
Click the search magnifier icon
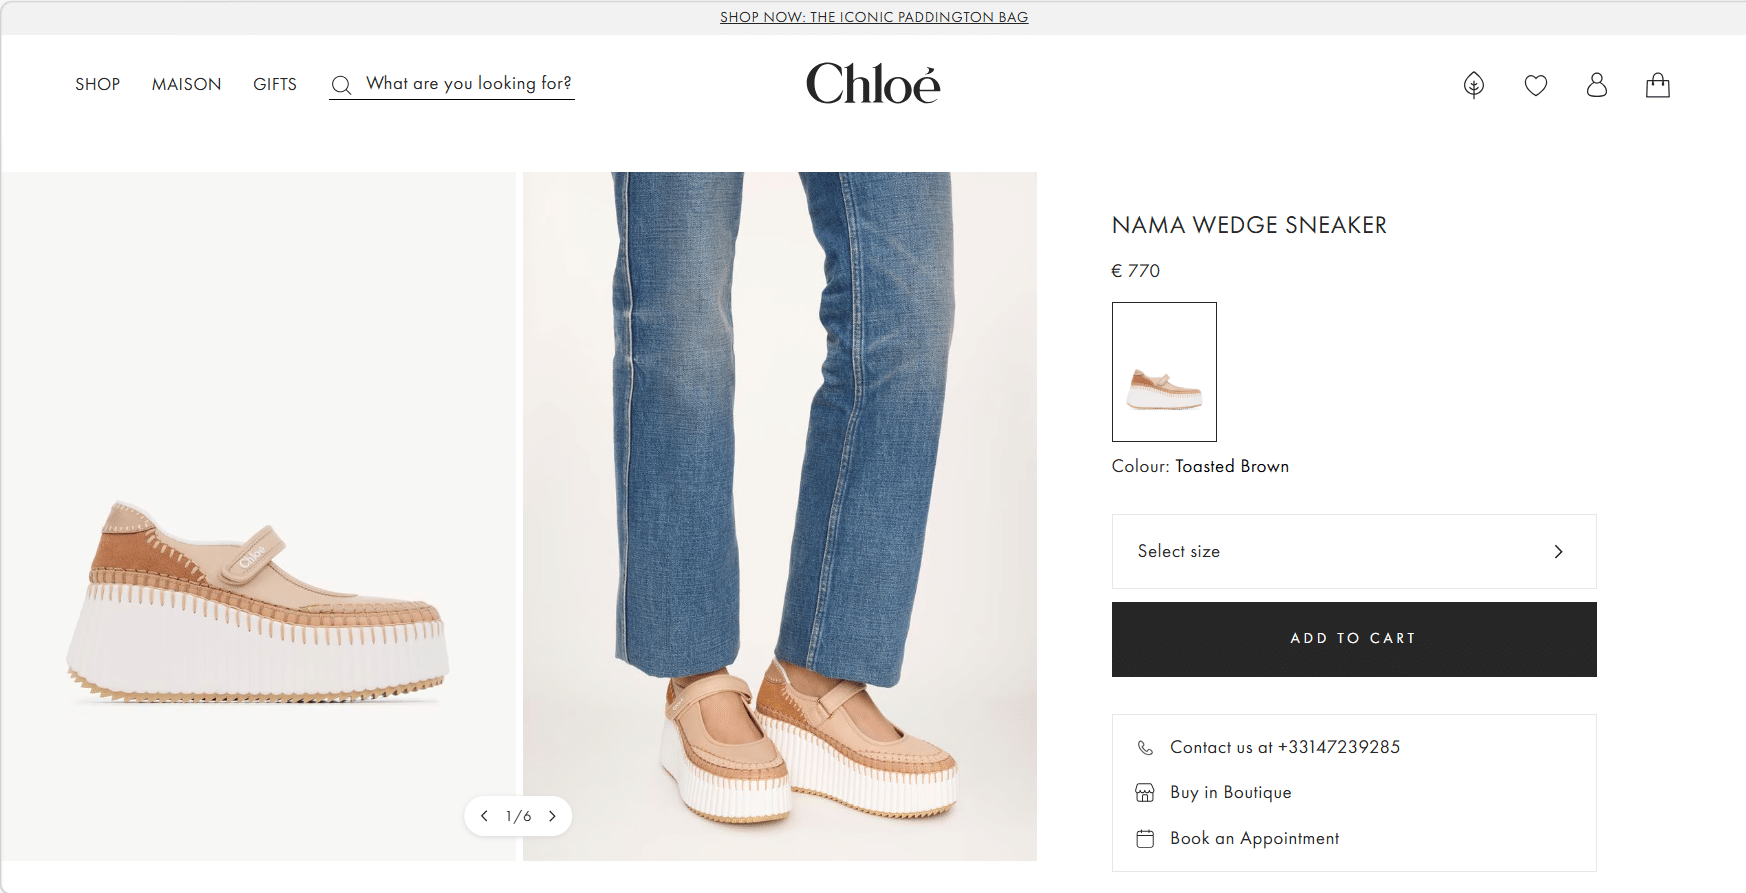pyautogui.click(x=341, y=85)
